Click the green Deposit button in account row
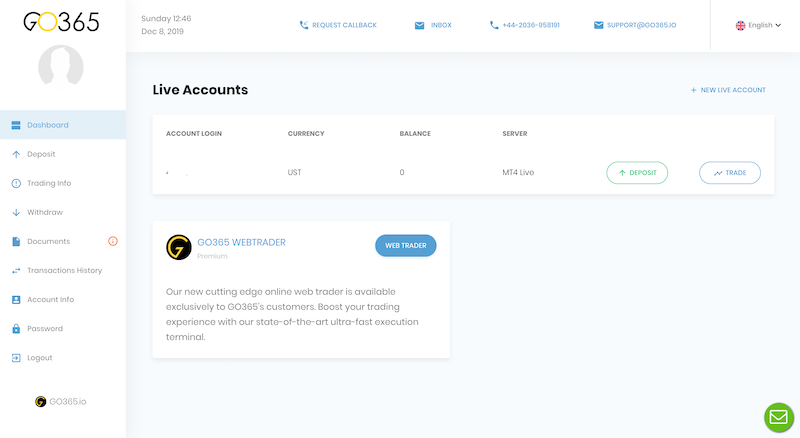Image resolution: width=800 pixels, height=438 pixels. tap(637, 173)
